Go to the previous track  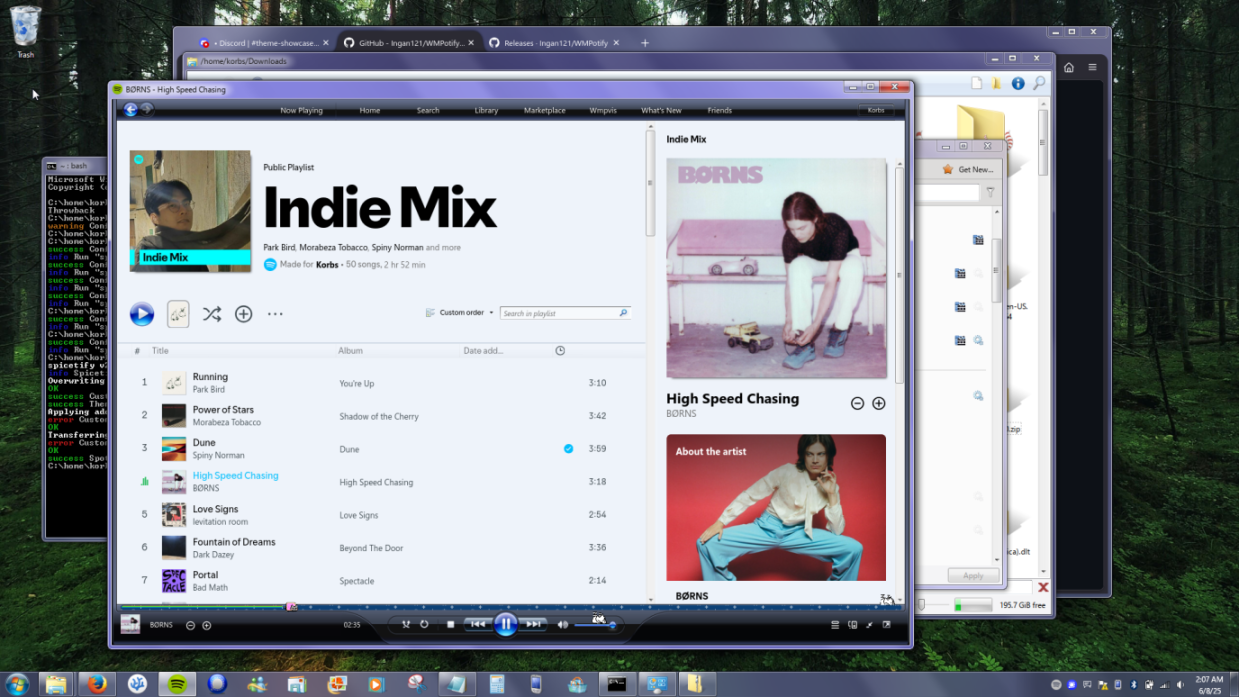477,624
